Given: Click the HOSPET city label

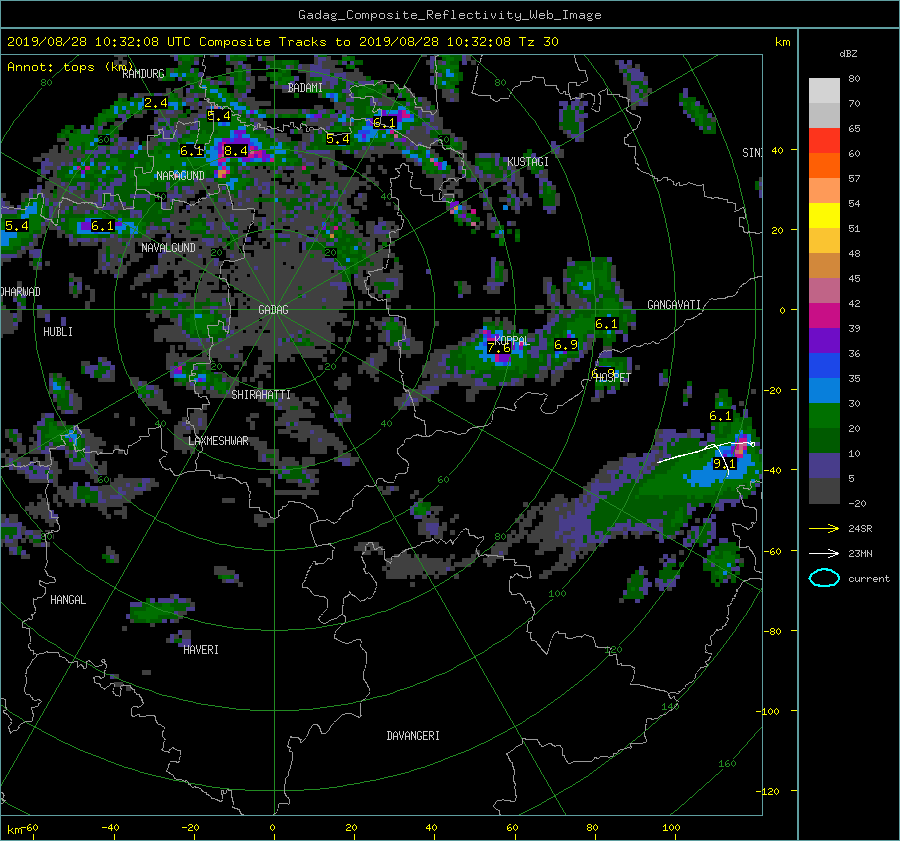Looking at the screenshot, I should (x=613, y=378).
